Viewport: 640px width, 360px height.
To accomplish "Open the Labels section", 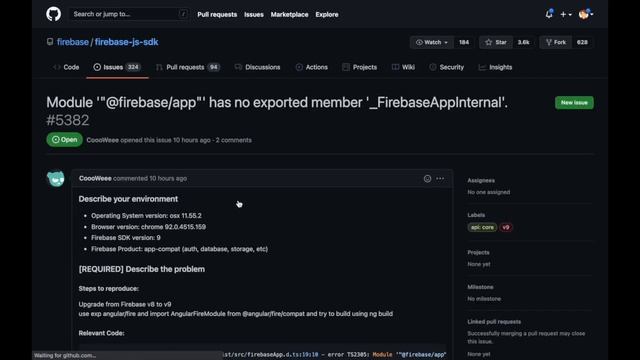I will (476, 215).
